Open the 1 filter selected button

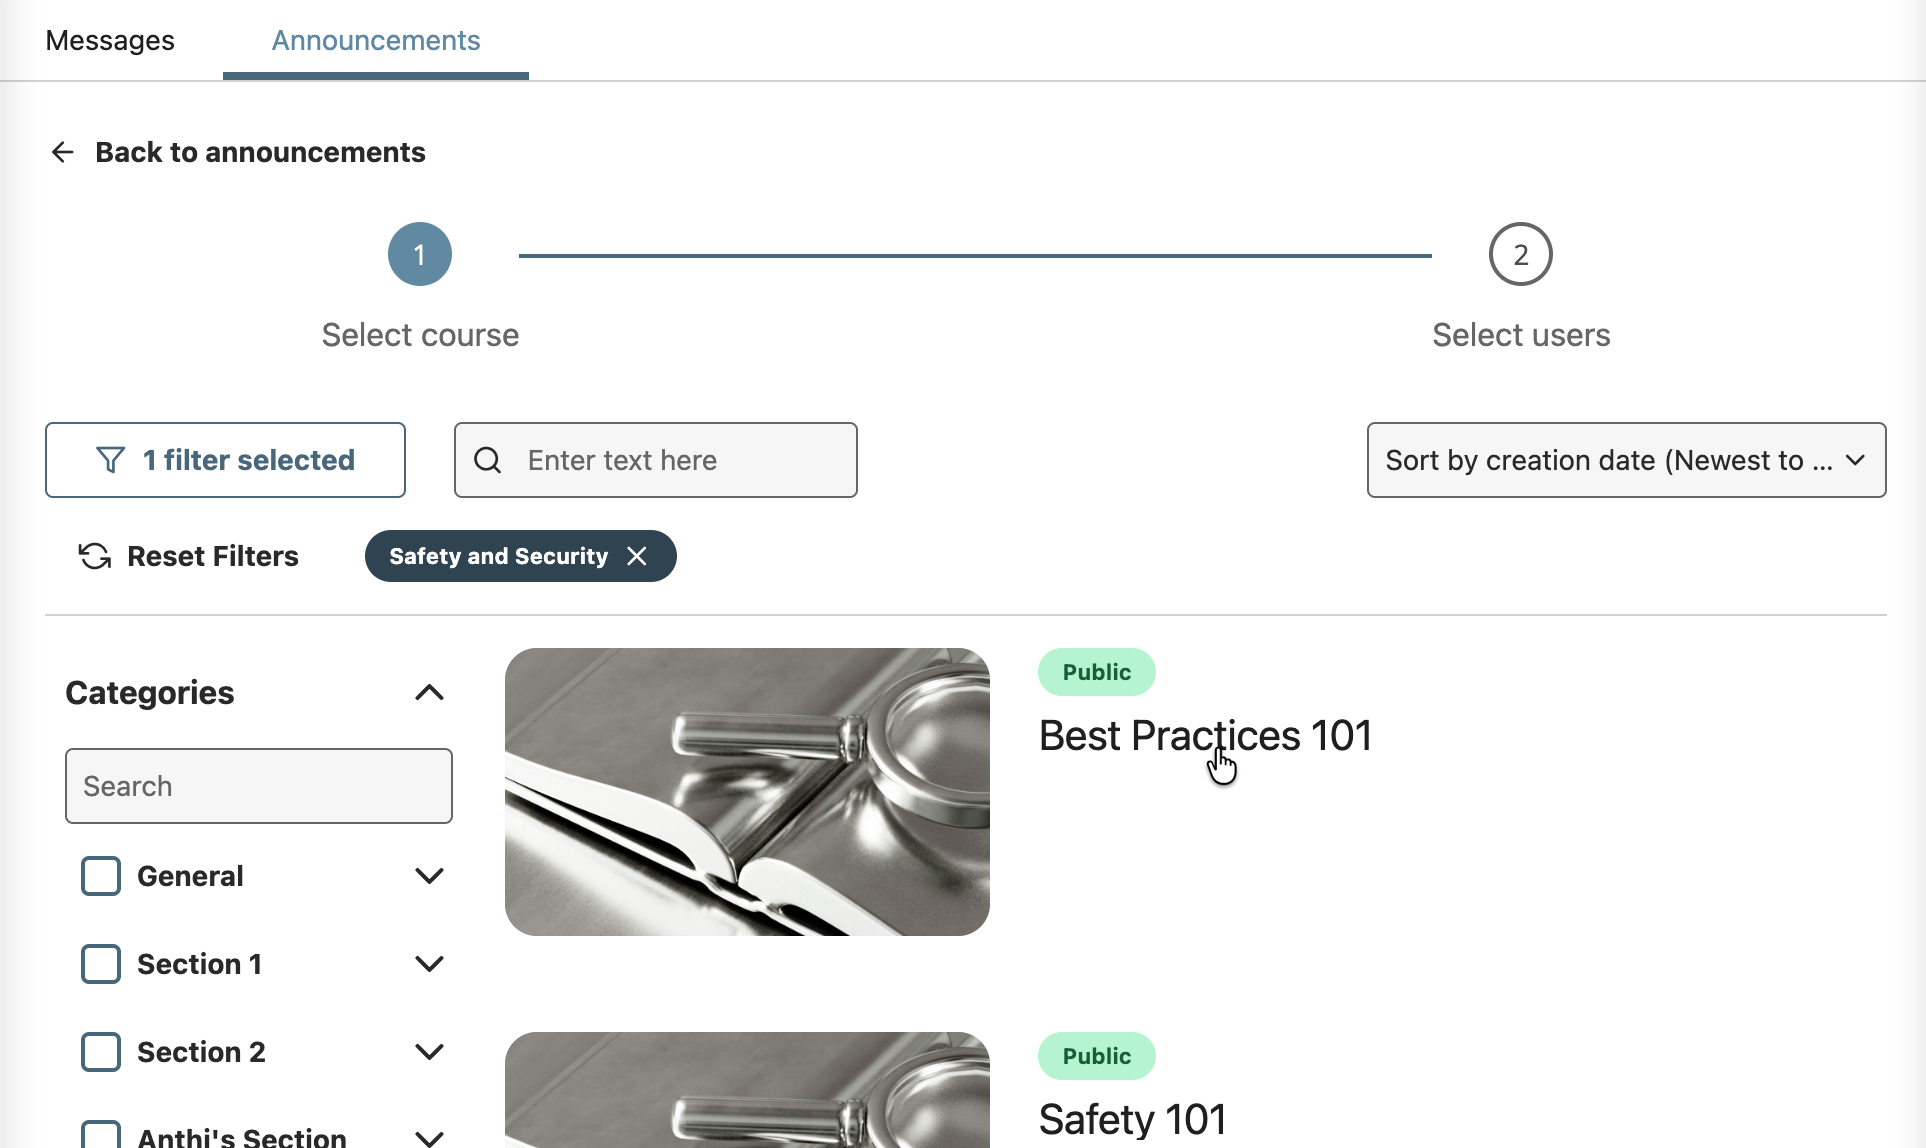tap(225, 460)
